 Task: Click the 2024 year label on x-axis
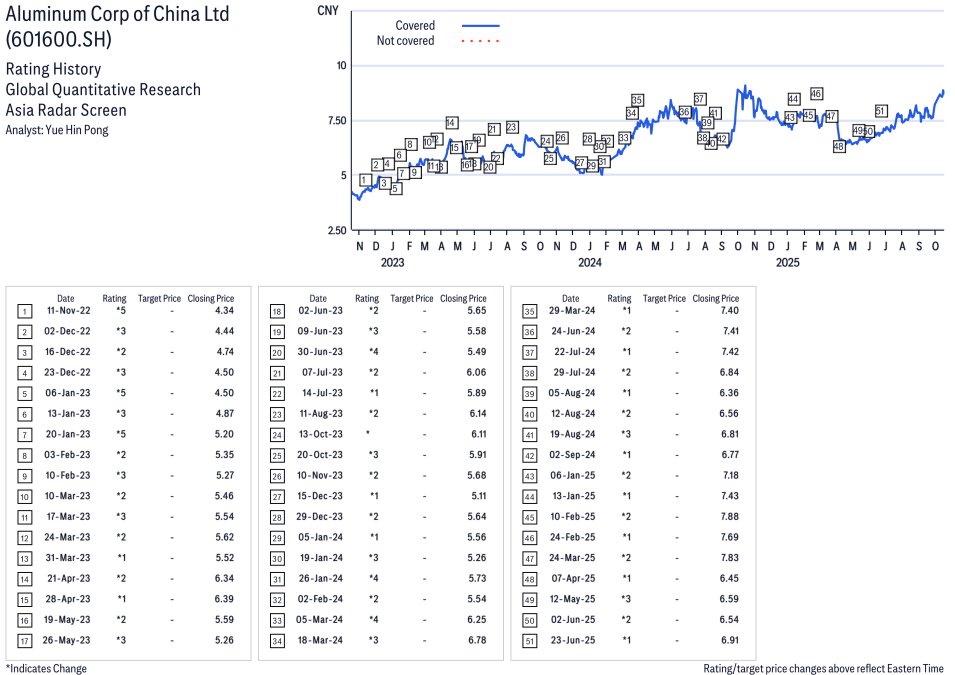pyautogui.click(x=590, y=263)
